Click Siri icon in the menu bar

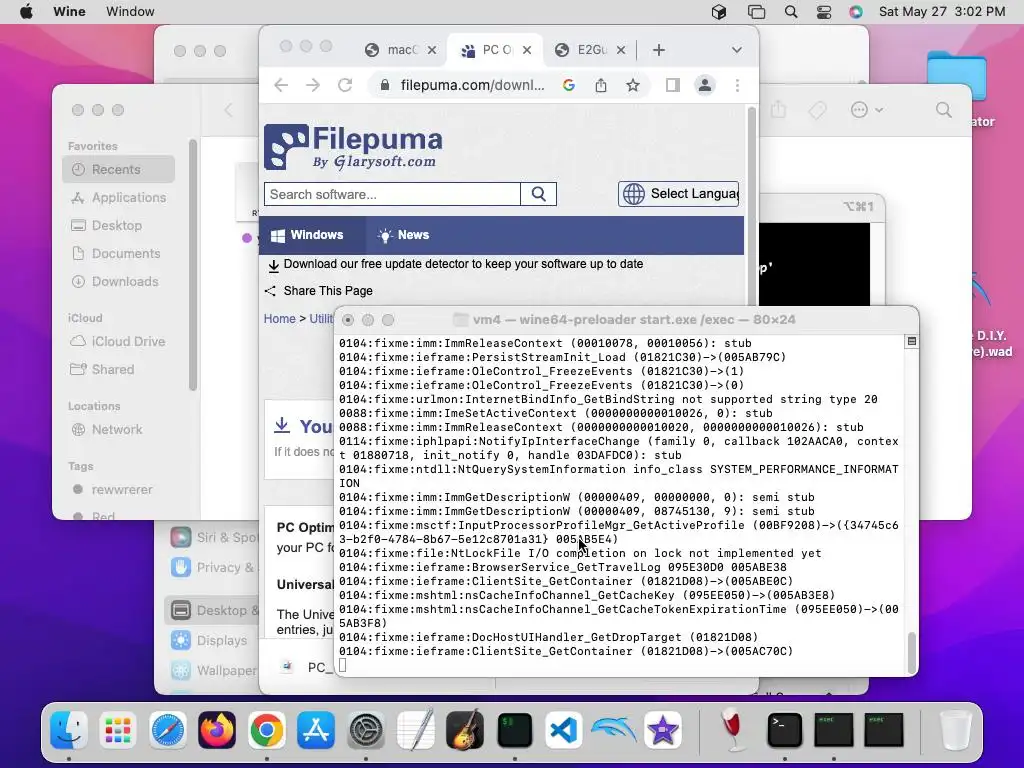856,12
